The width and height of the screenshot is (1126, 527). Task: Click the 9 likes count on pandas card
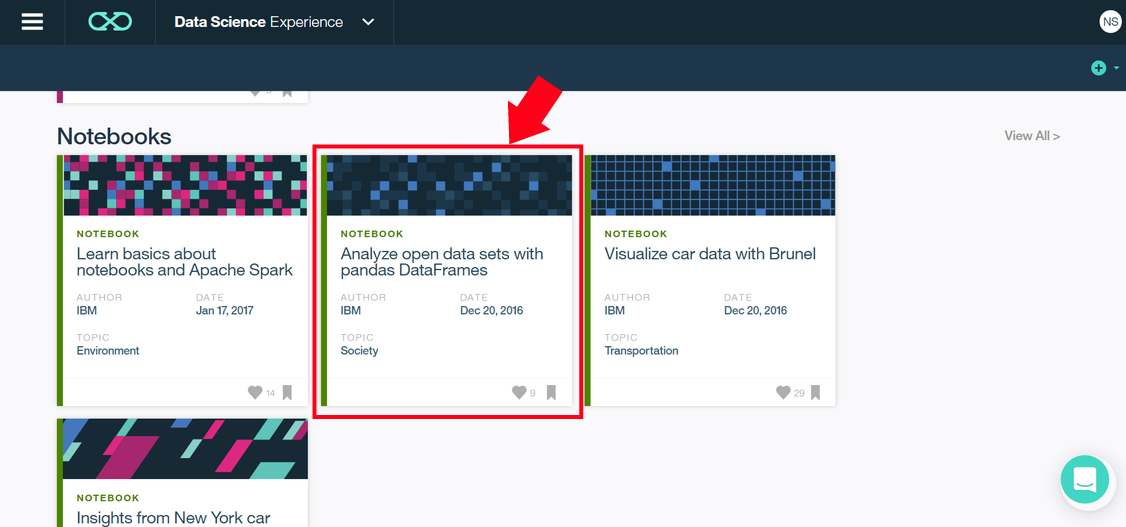(x=533, y=393)
